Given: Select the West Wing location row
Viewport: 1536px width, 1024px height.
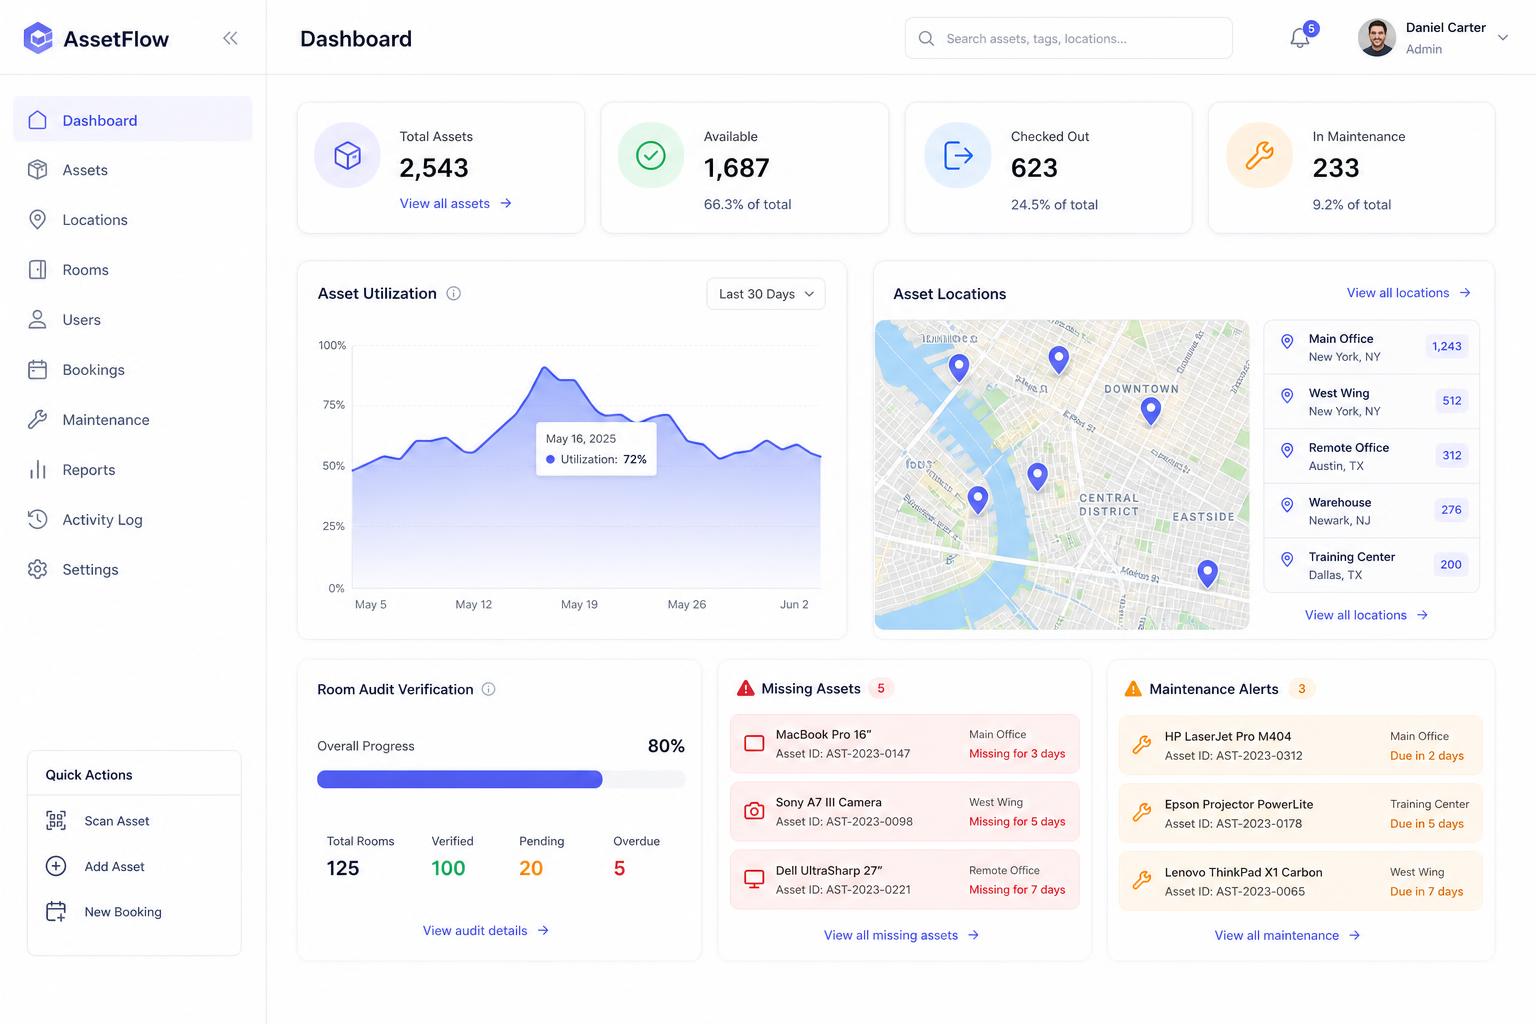Looking at the screenshot, I should (1371, 402).
